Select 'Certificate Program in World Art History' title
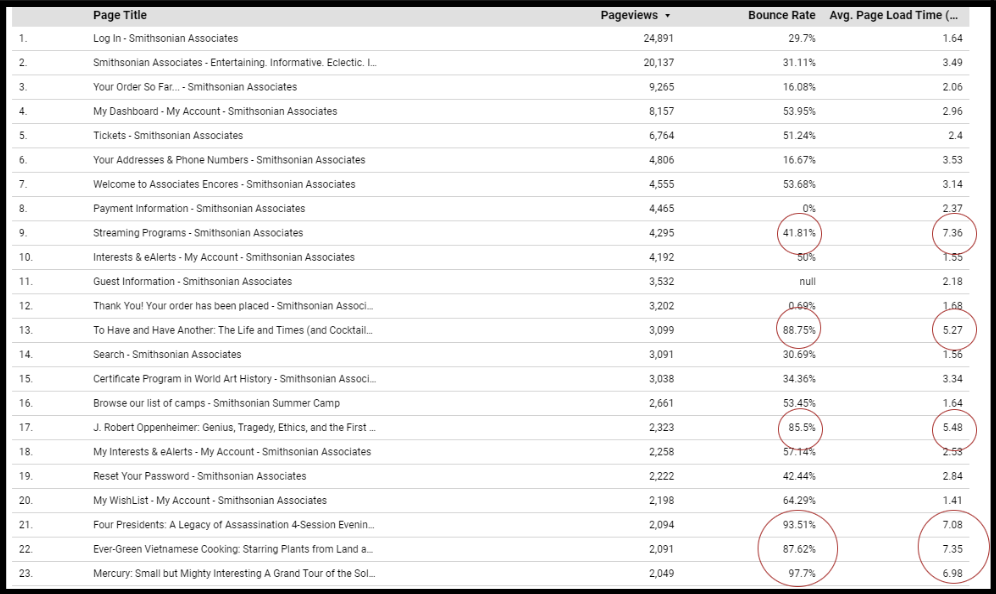This screenshot has width=996, height=594. coord(234,379)
